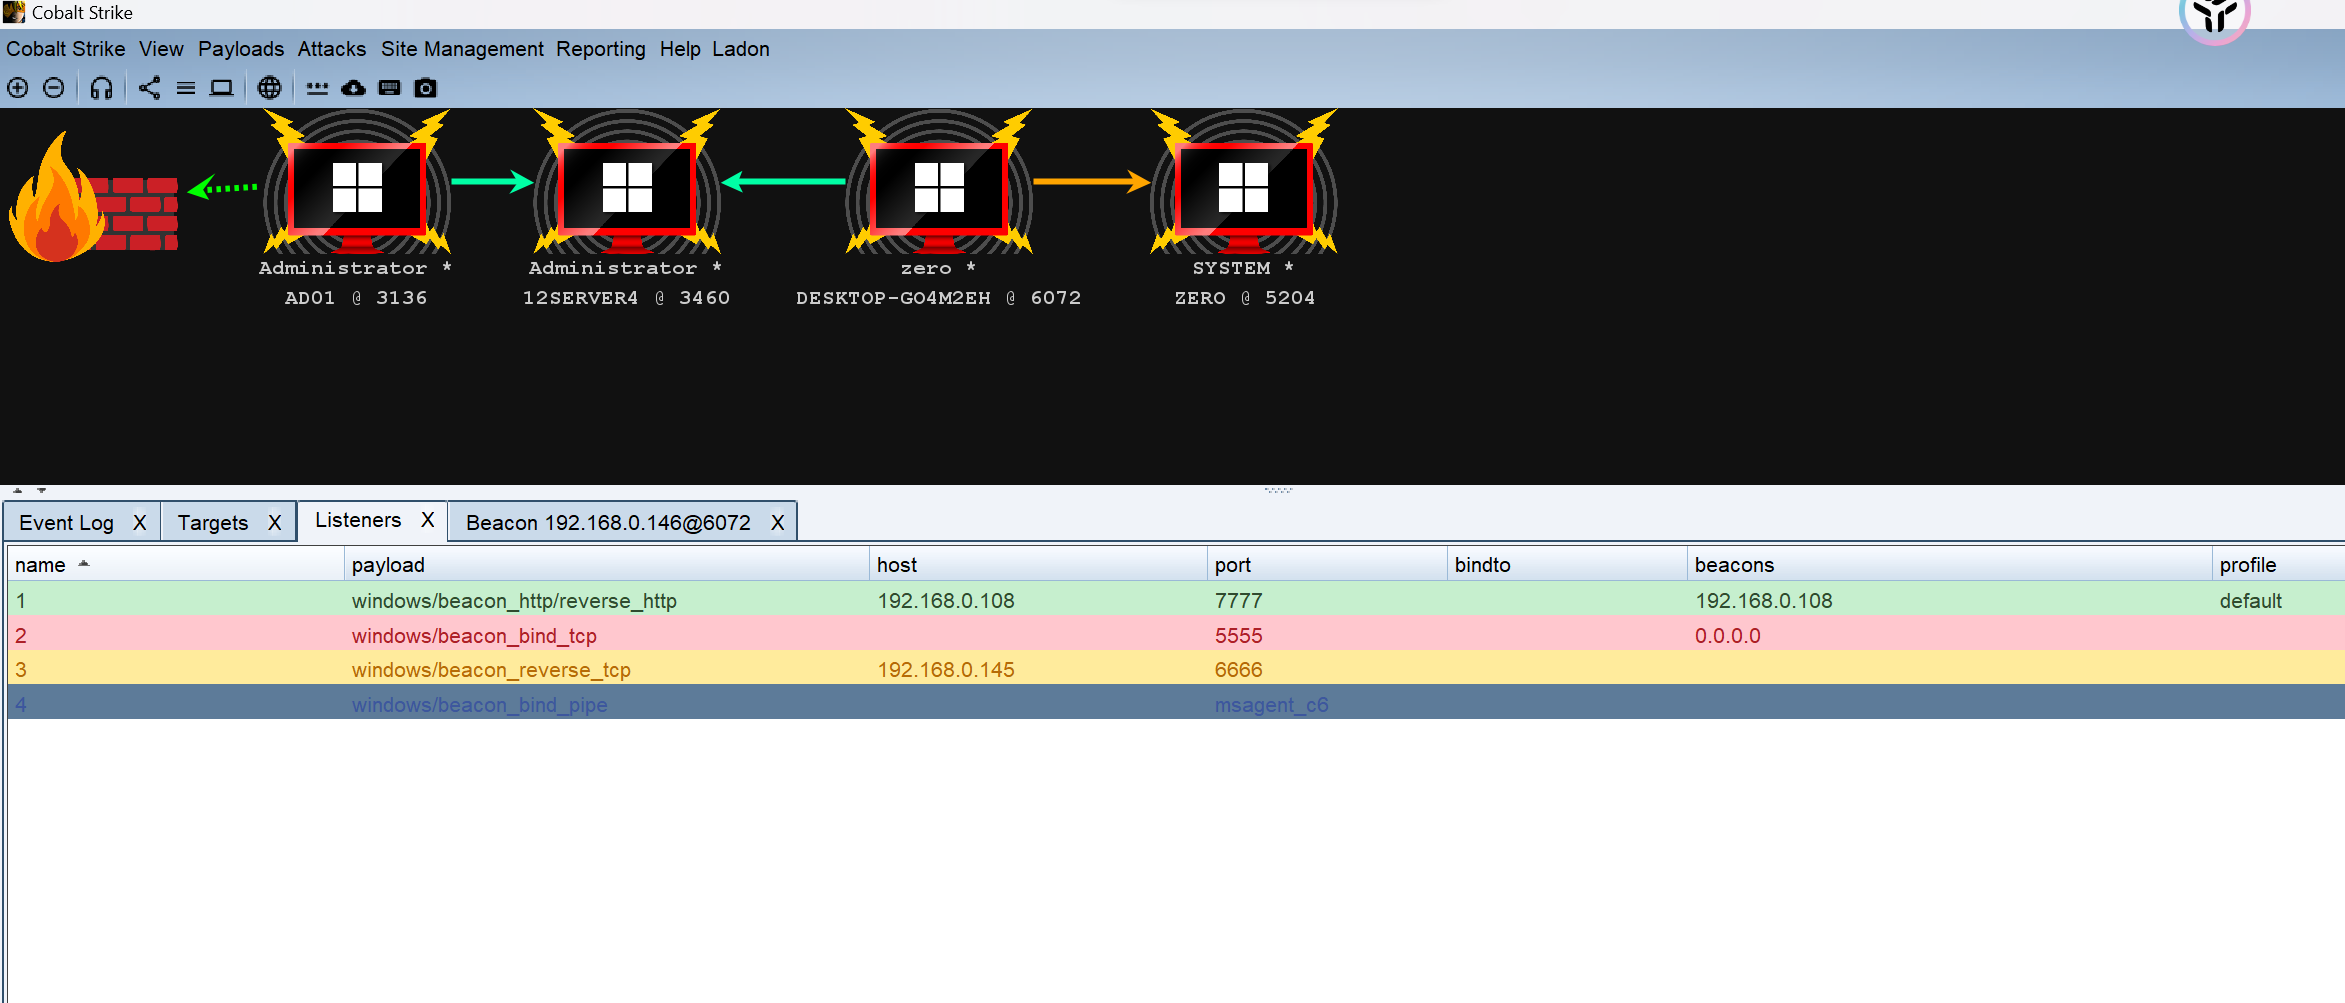Open the Payloads menu

click(240, 49)
